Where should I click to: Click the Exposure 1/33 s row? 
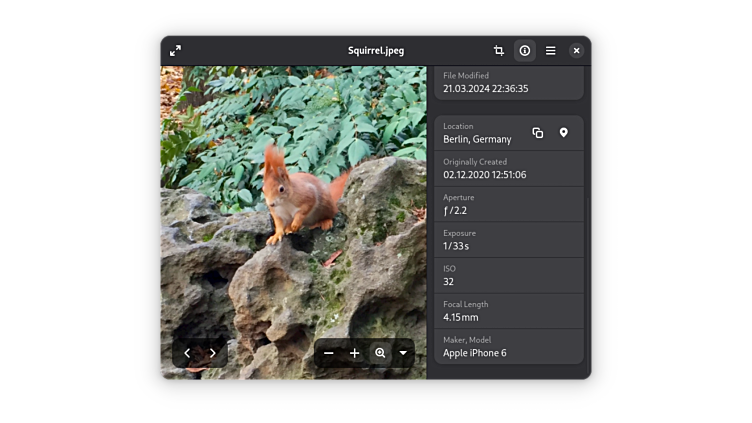pos(509,240)
